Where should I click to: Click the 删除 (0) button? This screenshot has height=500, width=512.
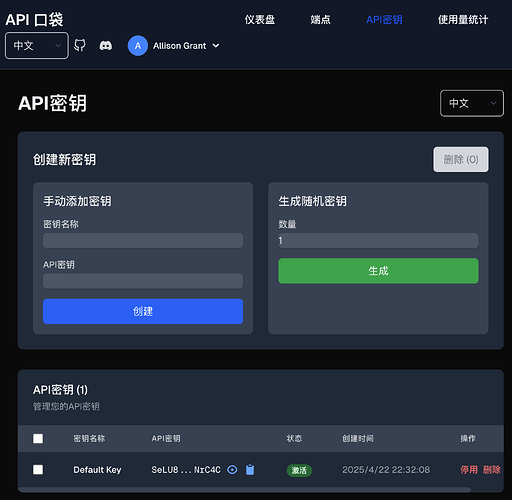(x=461, y=159)
